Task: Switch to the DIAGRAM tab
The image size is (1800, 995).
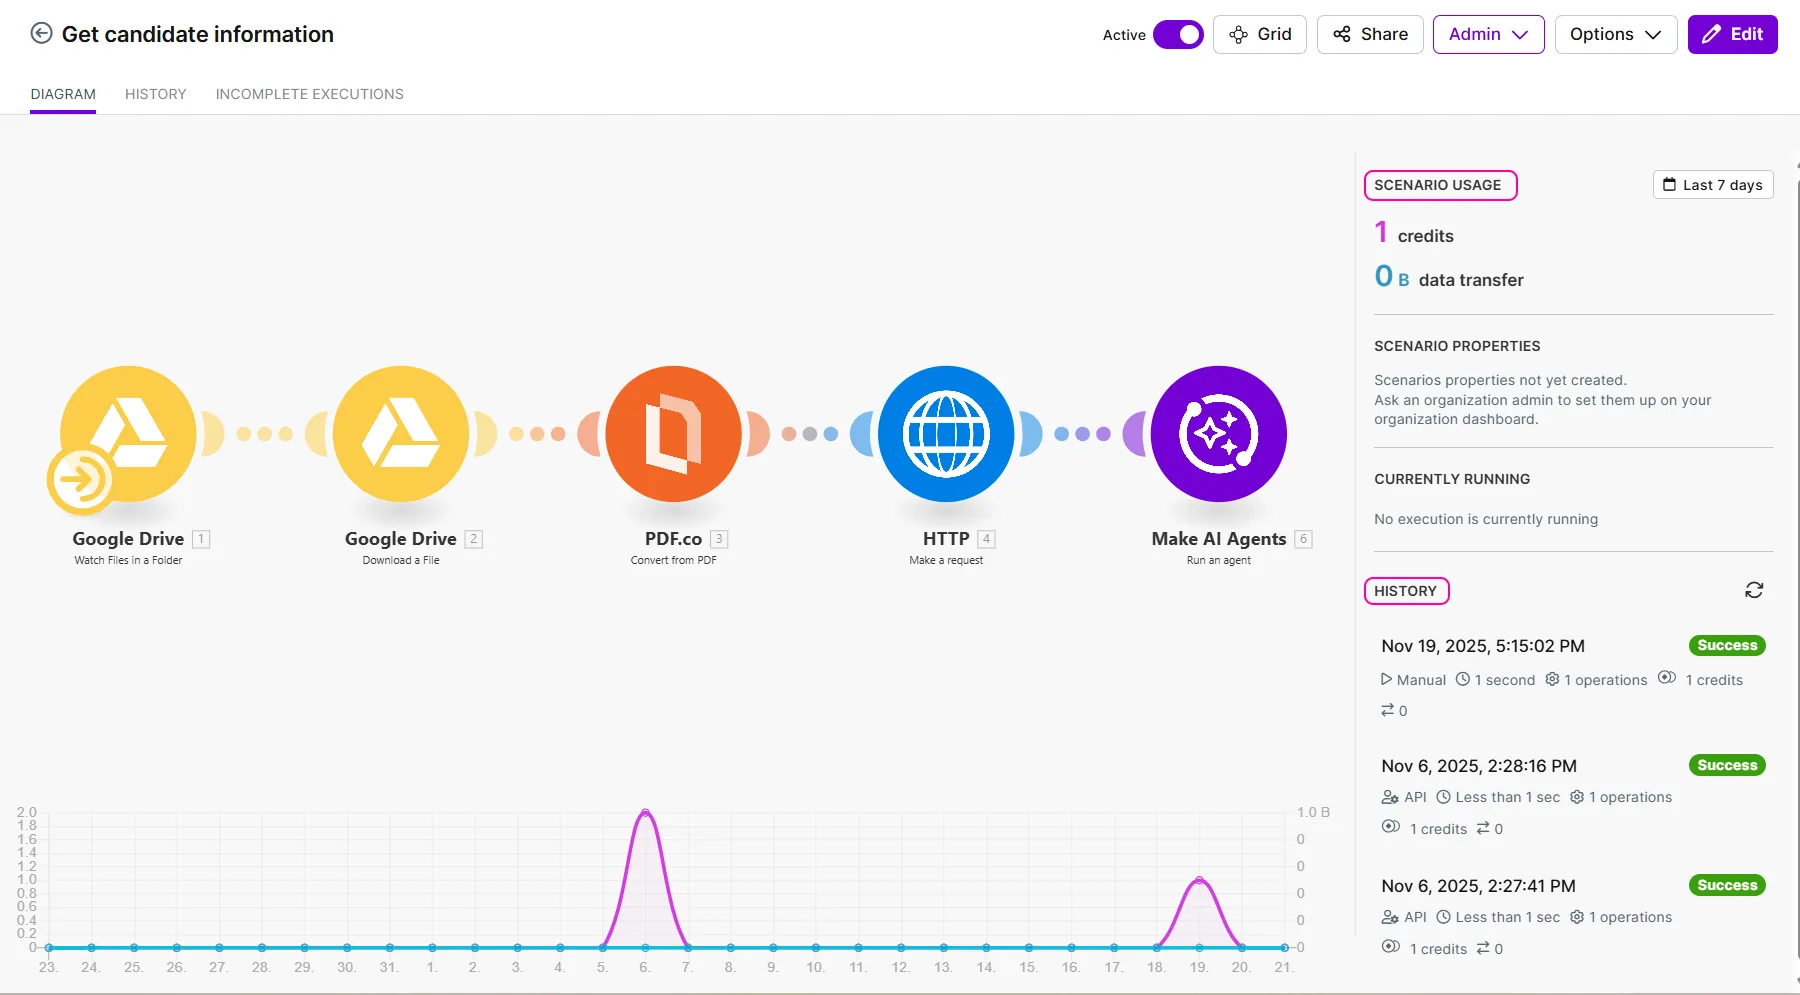Action: pos(63,94)
